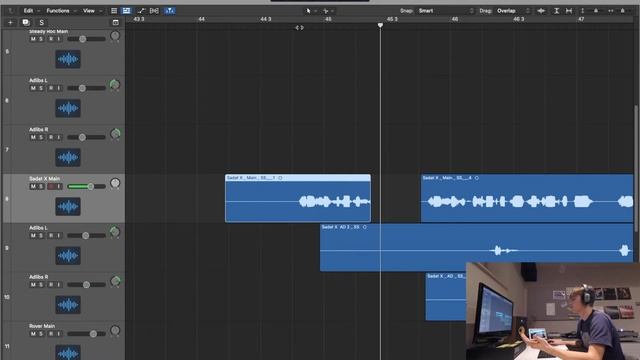Open the track header configuration icon
The width and height of the screenshot is (640, 360).
tap(116, 22)
